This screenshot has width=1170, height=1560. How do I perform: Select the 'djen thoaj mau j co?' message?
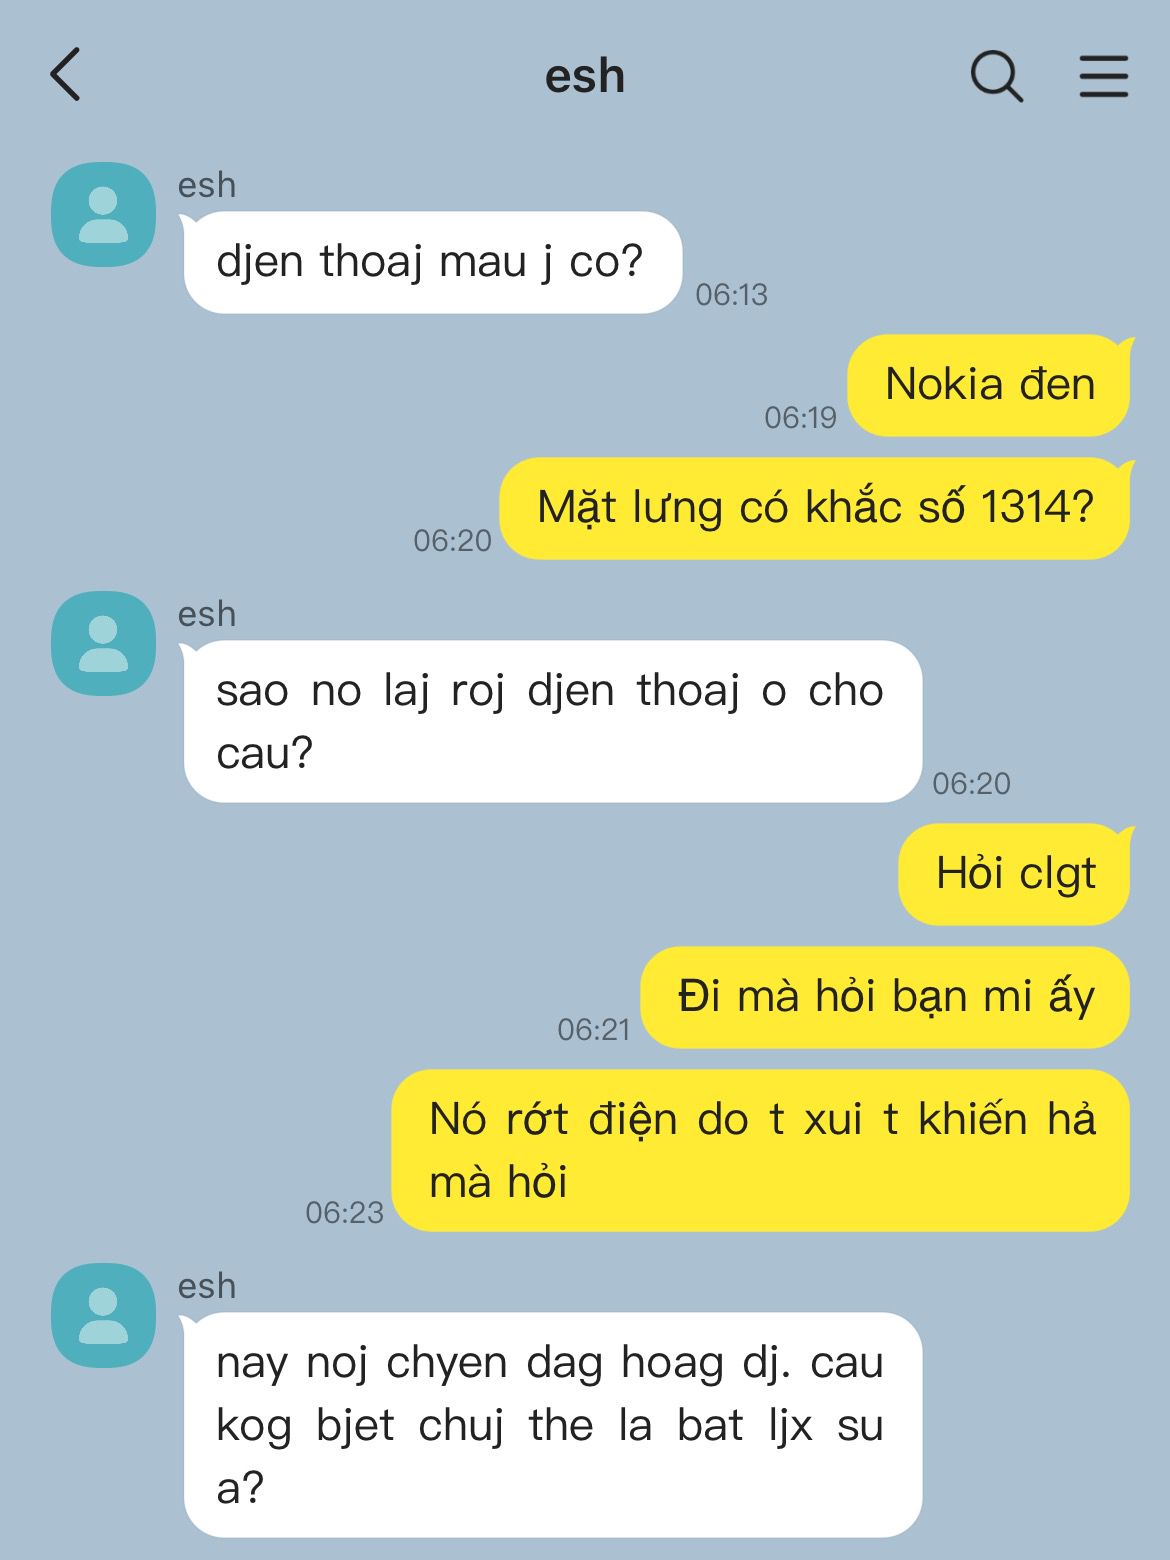click(432, 262)
